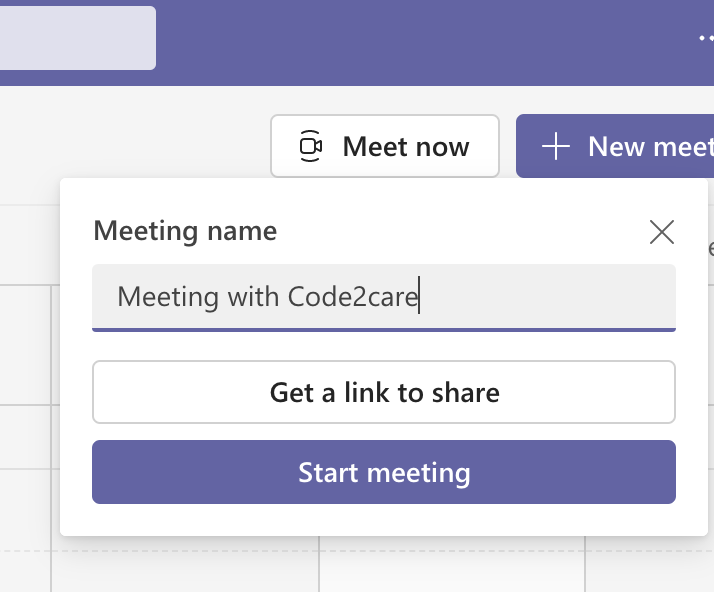Click the search box in the title bar
Image resolution: width=714 pixels, height=592 pixels.
coord(77,38)
